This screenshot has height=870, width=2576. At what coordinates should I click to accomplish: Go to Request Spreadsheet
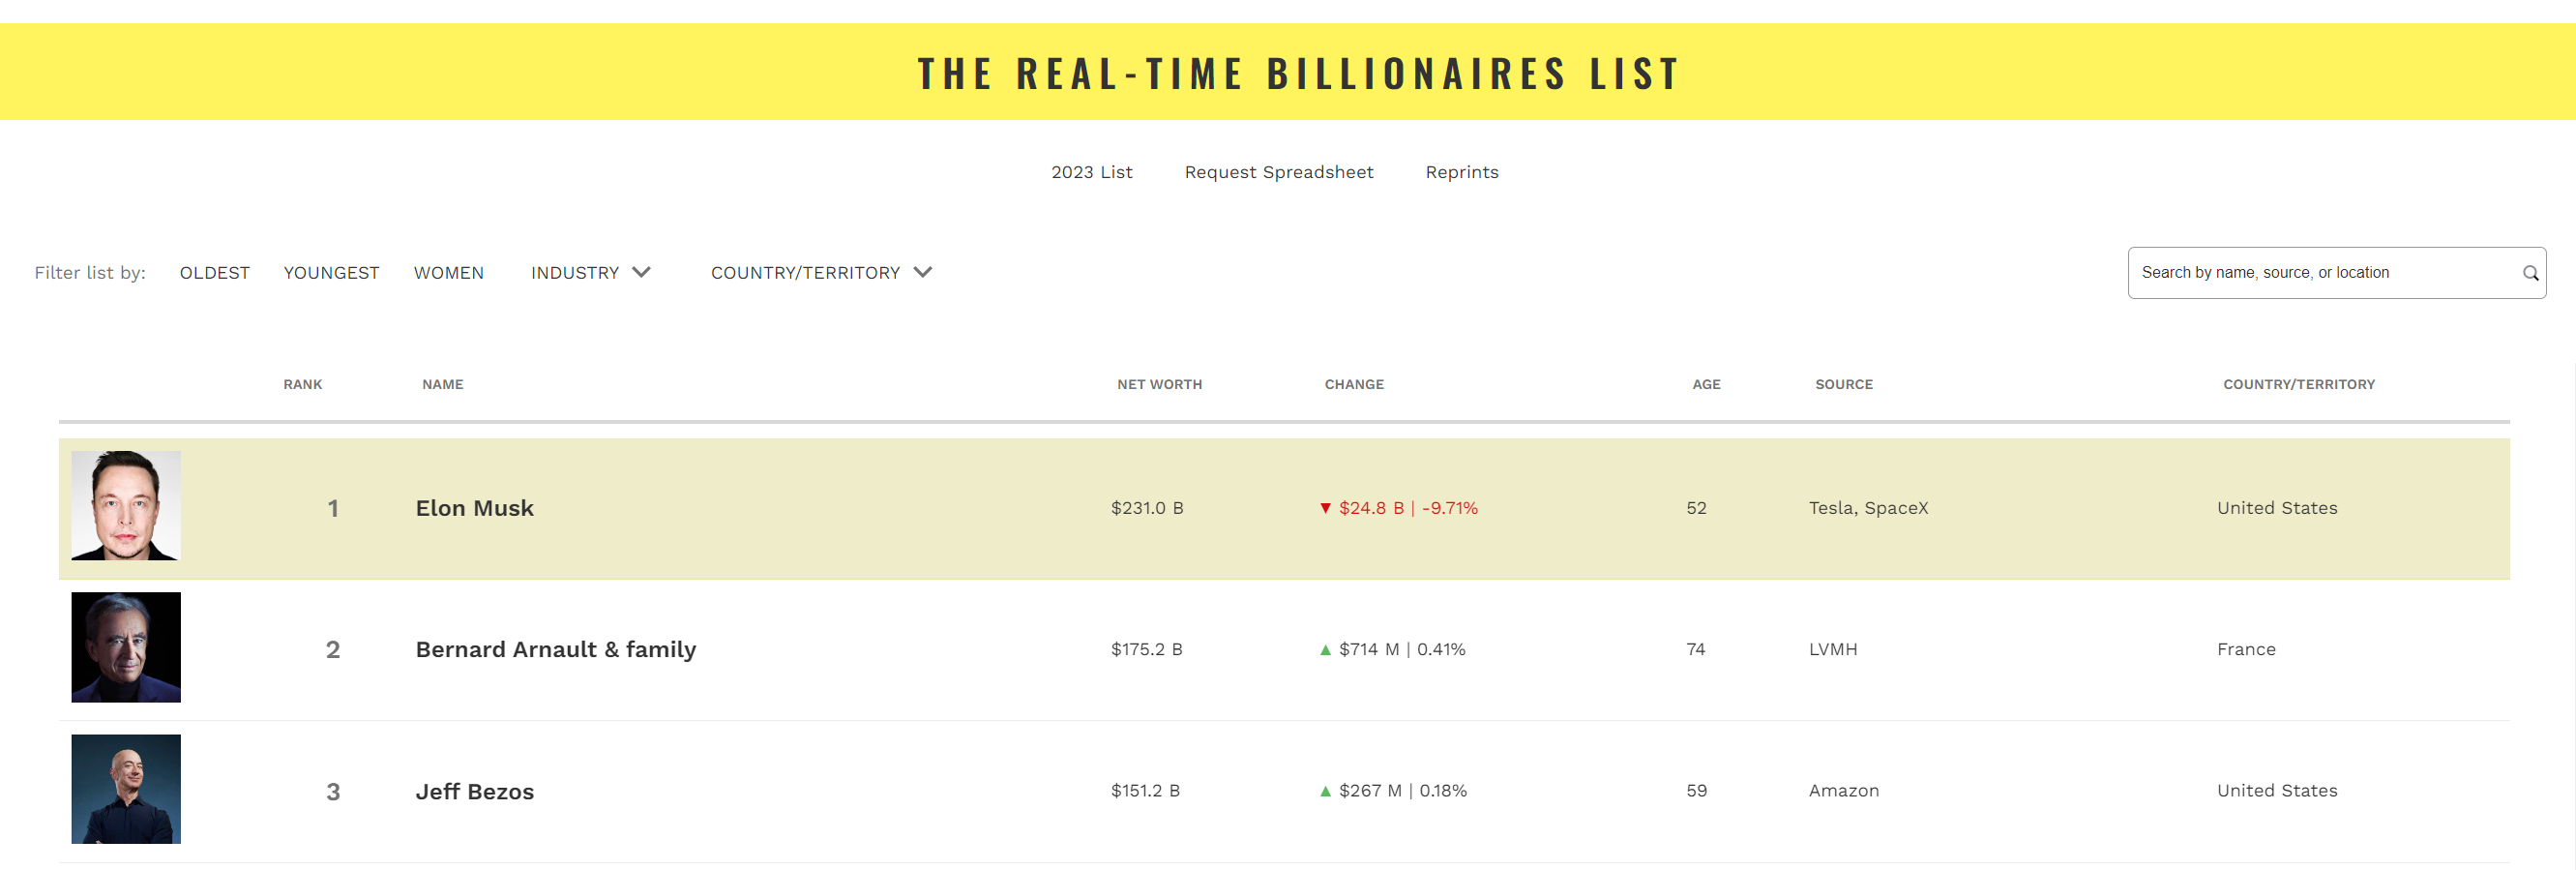[1278, 172]
